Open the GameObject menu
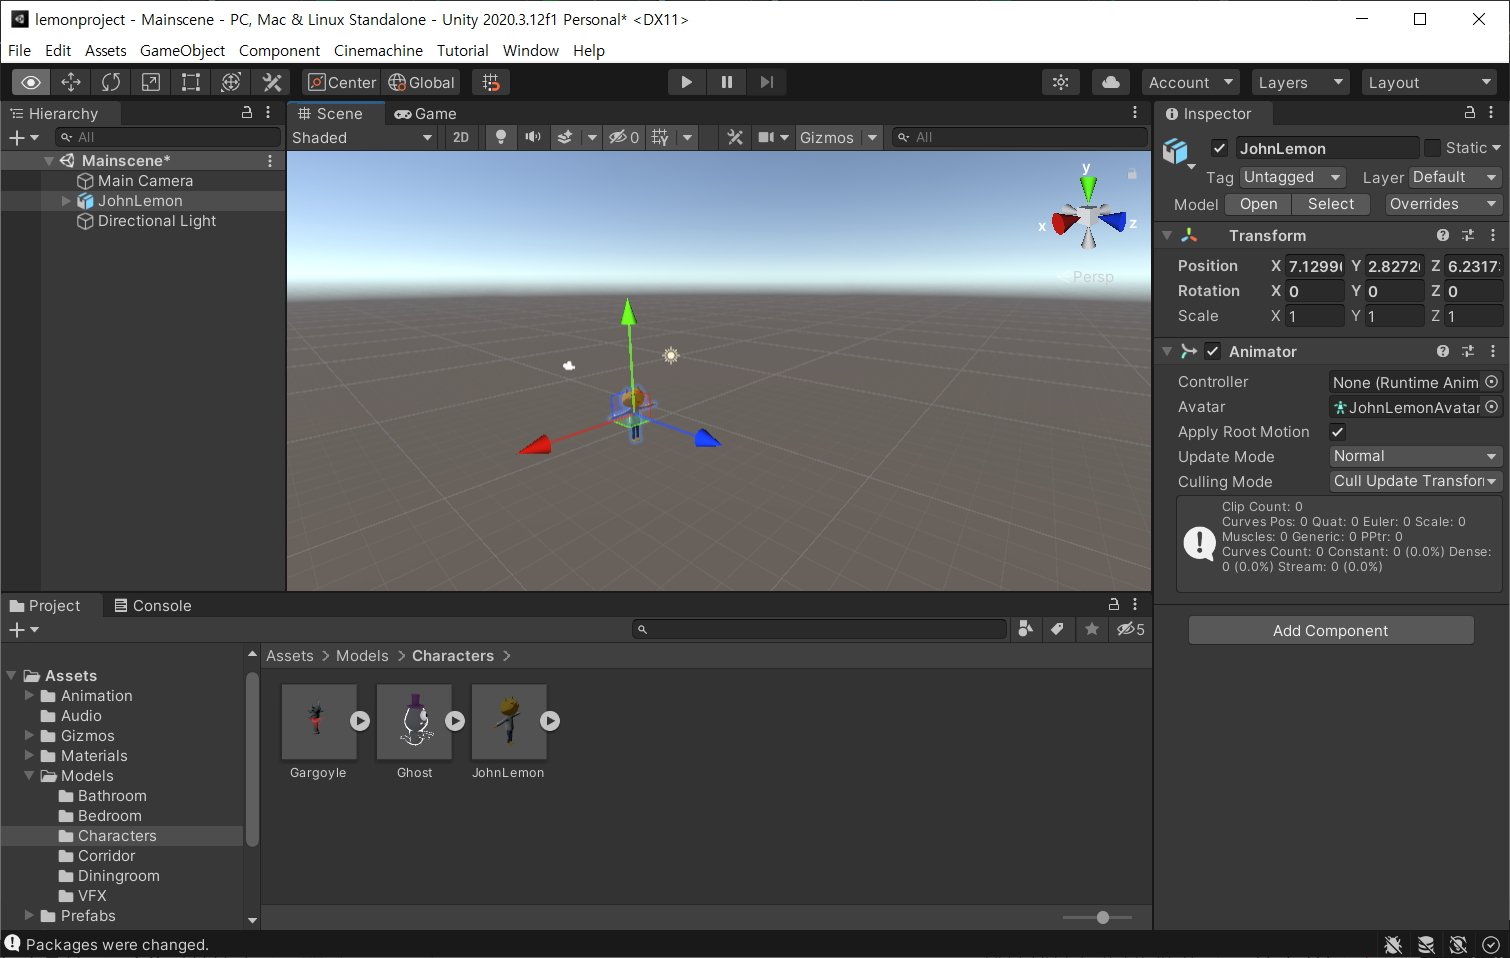The width and height of the screenshot is (1510, 958). 182,50
